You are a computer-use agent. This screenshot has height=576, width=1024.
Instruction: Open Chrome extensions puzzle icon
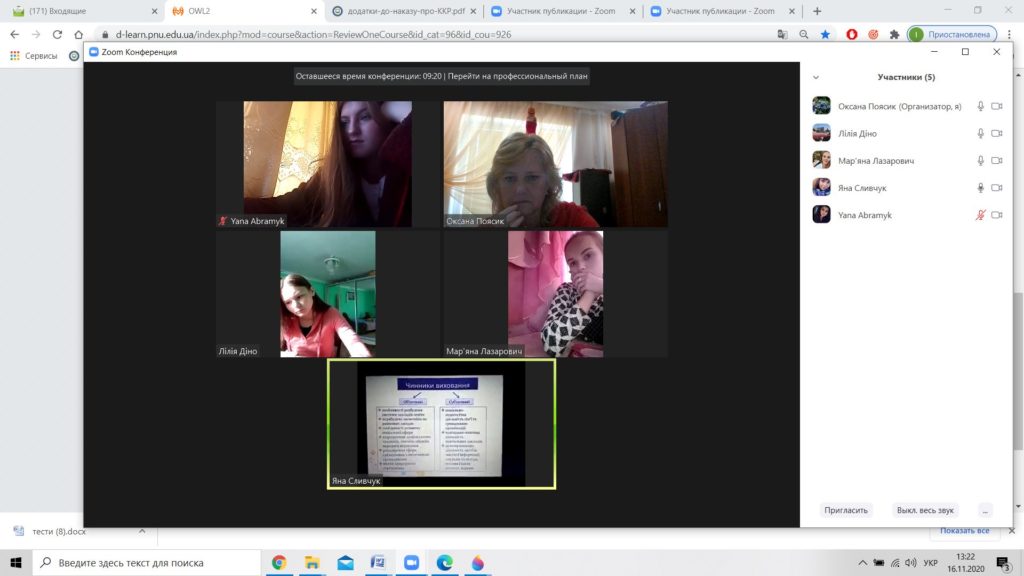[x=894, y=34]
